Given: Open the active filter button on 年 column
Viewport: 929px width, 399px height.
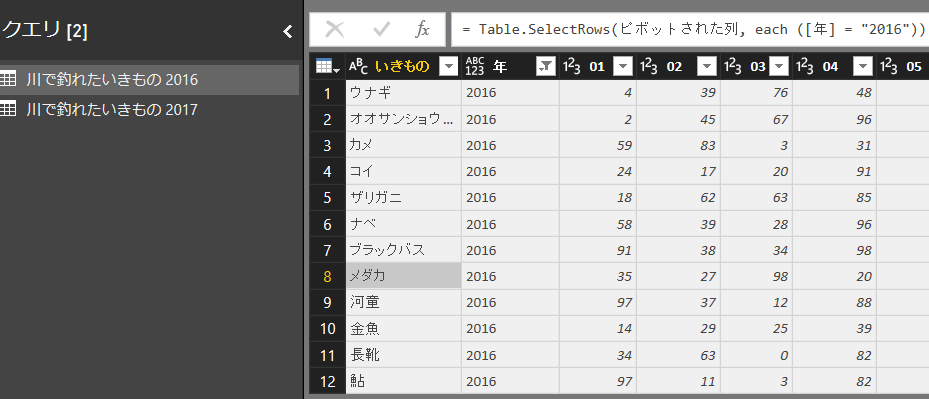Looking at the screenshot, I should (545, 67).
